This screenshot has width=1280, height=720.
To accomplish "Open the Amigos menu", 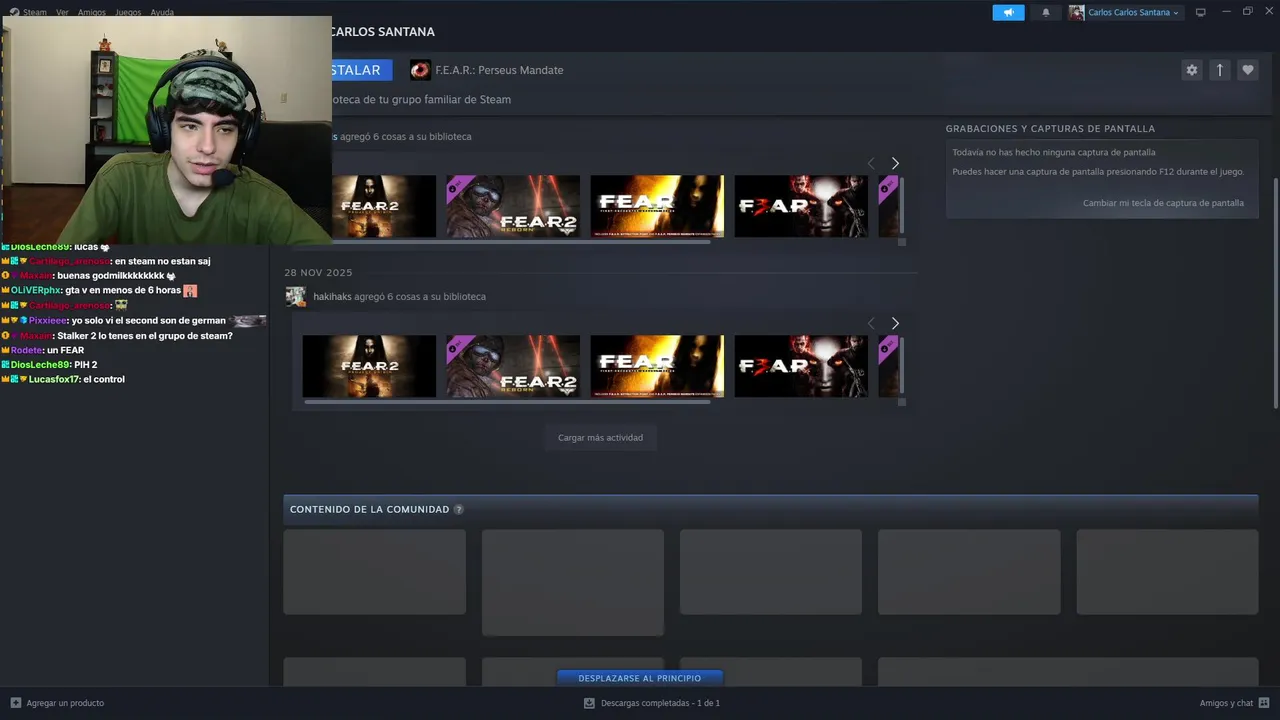I will coord(91,12).
